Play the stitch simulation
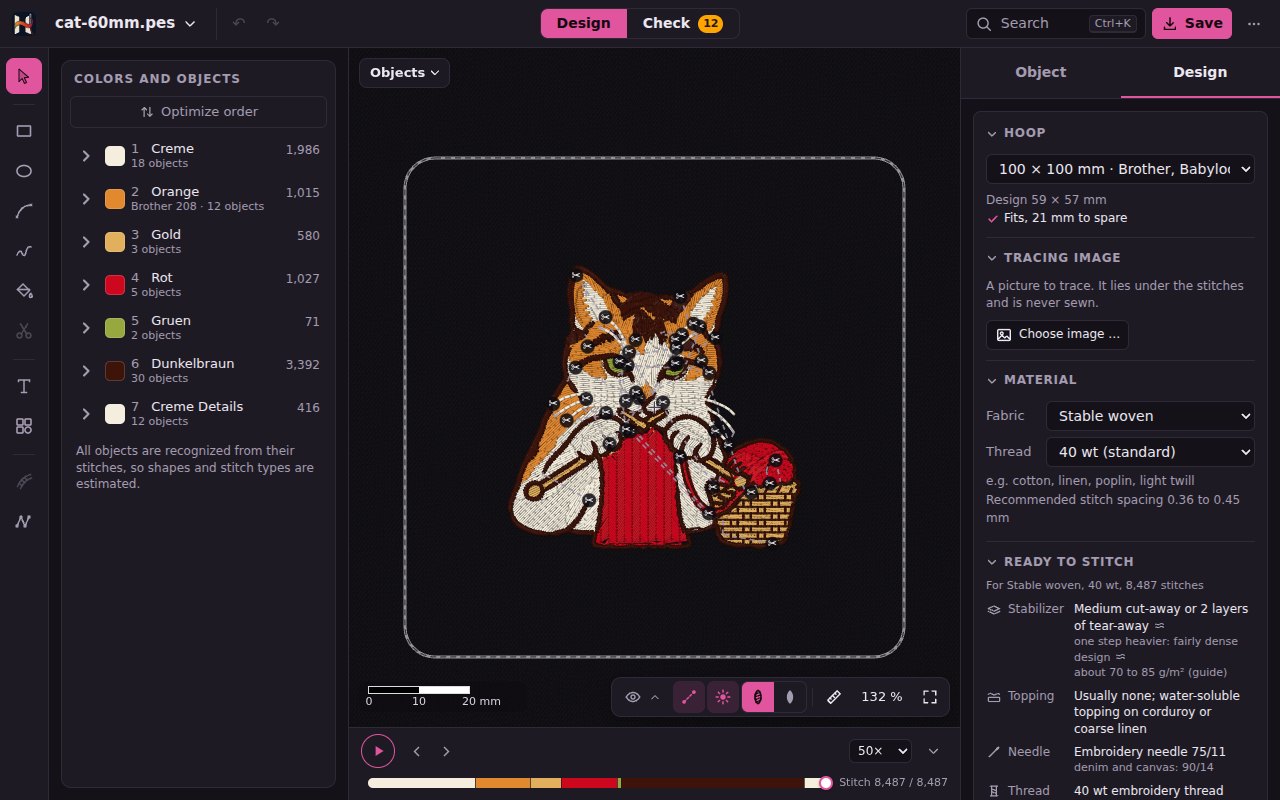1280x800 pixels. pyautogui.click(x=378, y=751)
